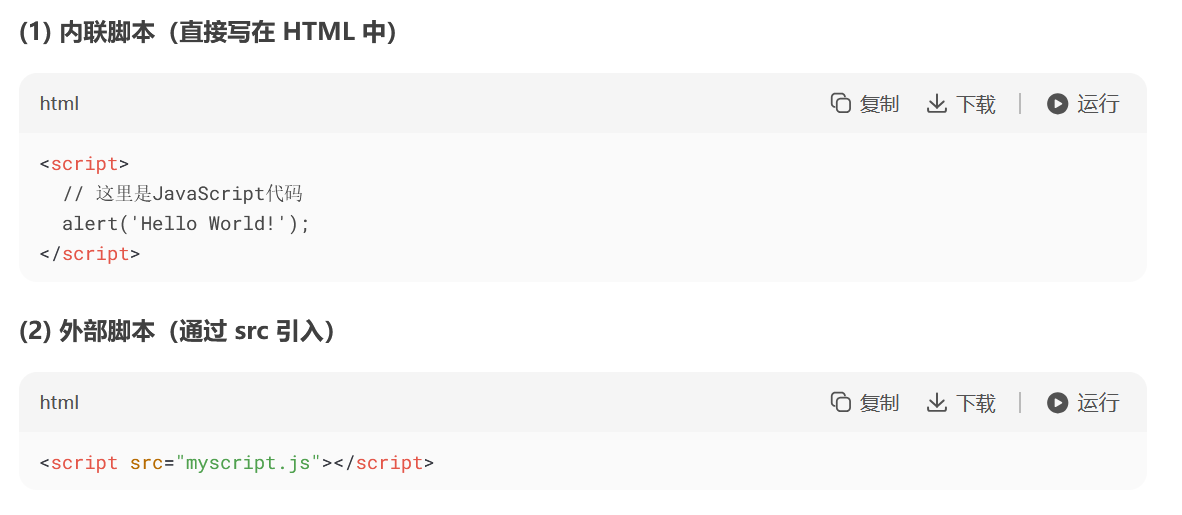Click the copy icon for the myscript.js block
This screenshot has width=1182, height=515.
[x=841, y=402]
